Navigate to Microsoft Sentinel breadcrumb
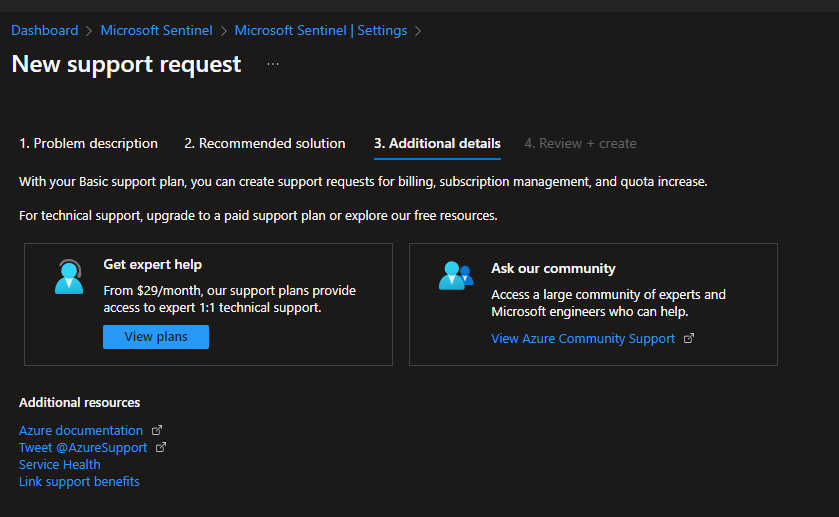This screenshot has height=517, width=839. click(x=156, y=30)
